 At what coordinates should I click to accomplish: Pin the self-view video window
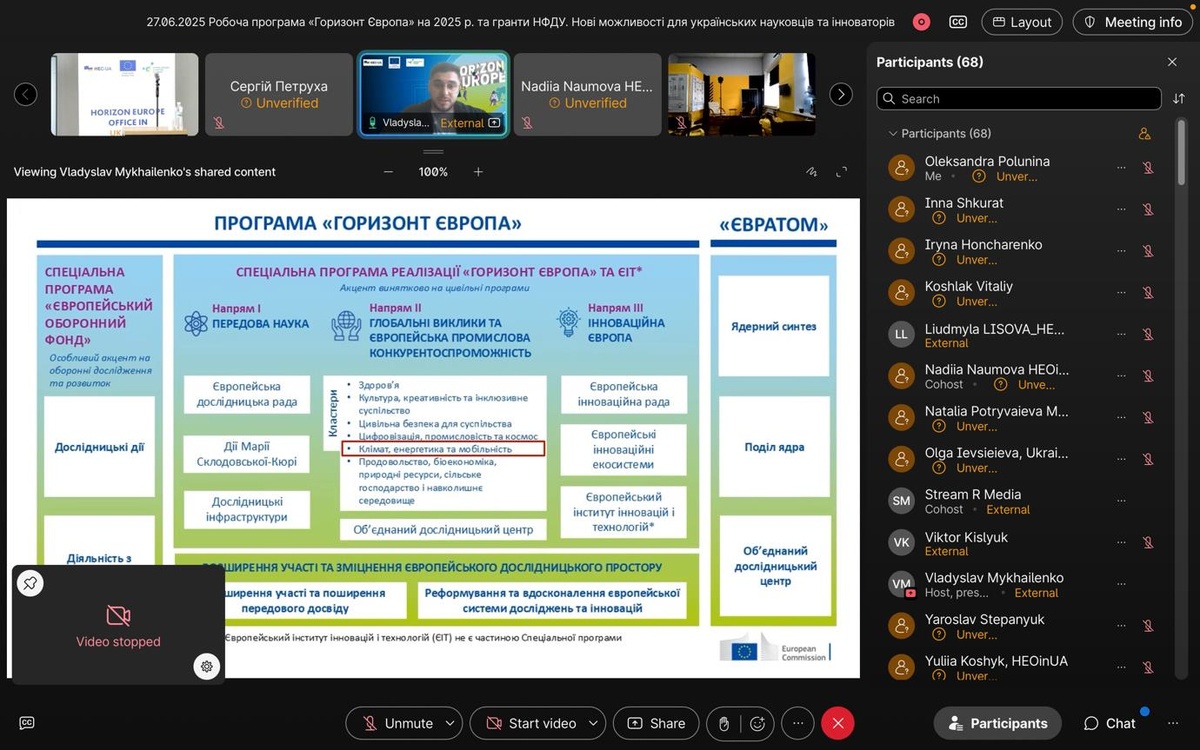point(31,583)
